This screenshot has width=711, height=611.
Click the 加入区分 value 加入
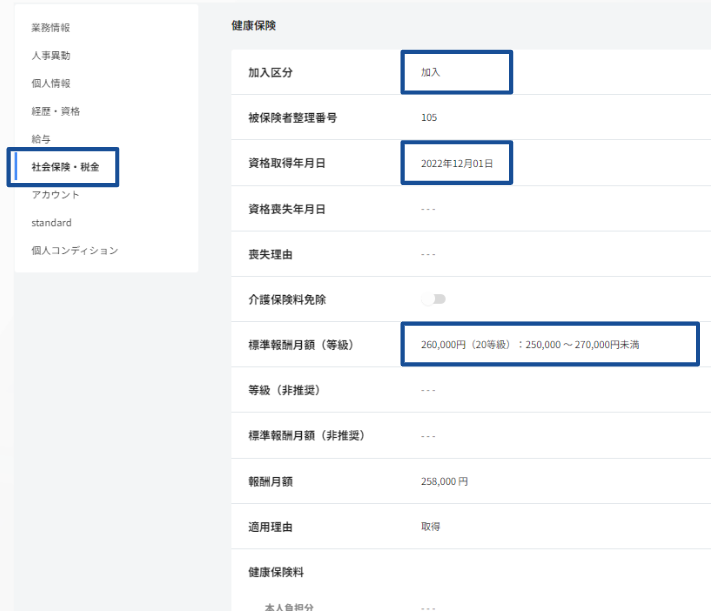[x=431, y=72]
